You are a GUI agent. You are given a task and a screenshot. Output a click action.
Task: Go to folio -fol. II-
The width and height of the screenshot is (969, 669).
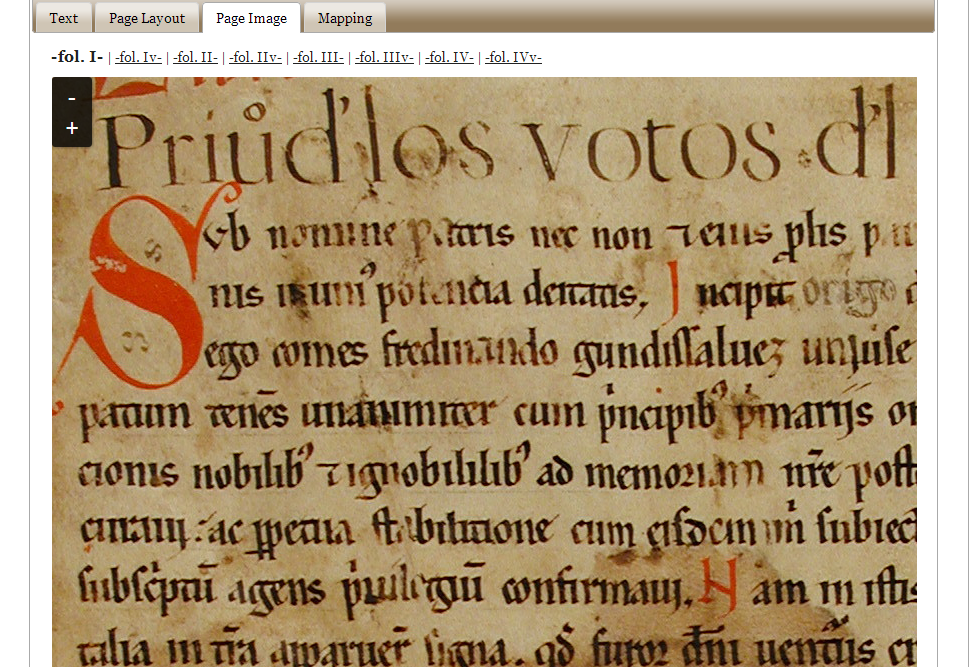195,57
